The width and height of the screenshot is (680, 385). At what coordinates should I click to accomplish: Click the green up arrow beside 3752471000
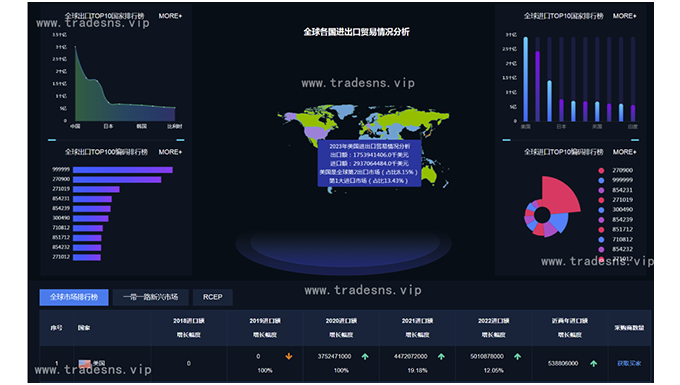coord(365,356)
